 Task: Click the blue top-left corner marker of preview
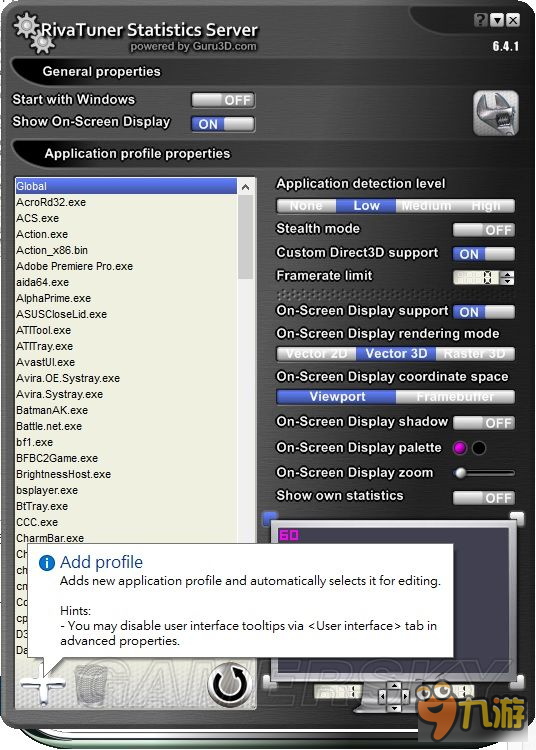[x=270, y=518]
